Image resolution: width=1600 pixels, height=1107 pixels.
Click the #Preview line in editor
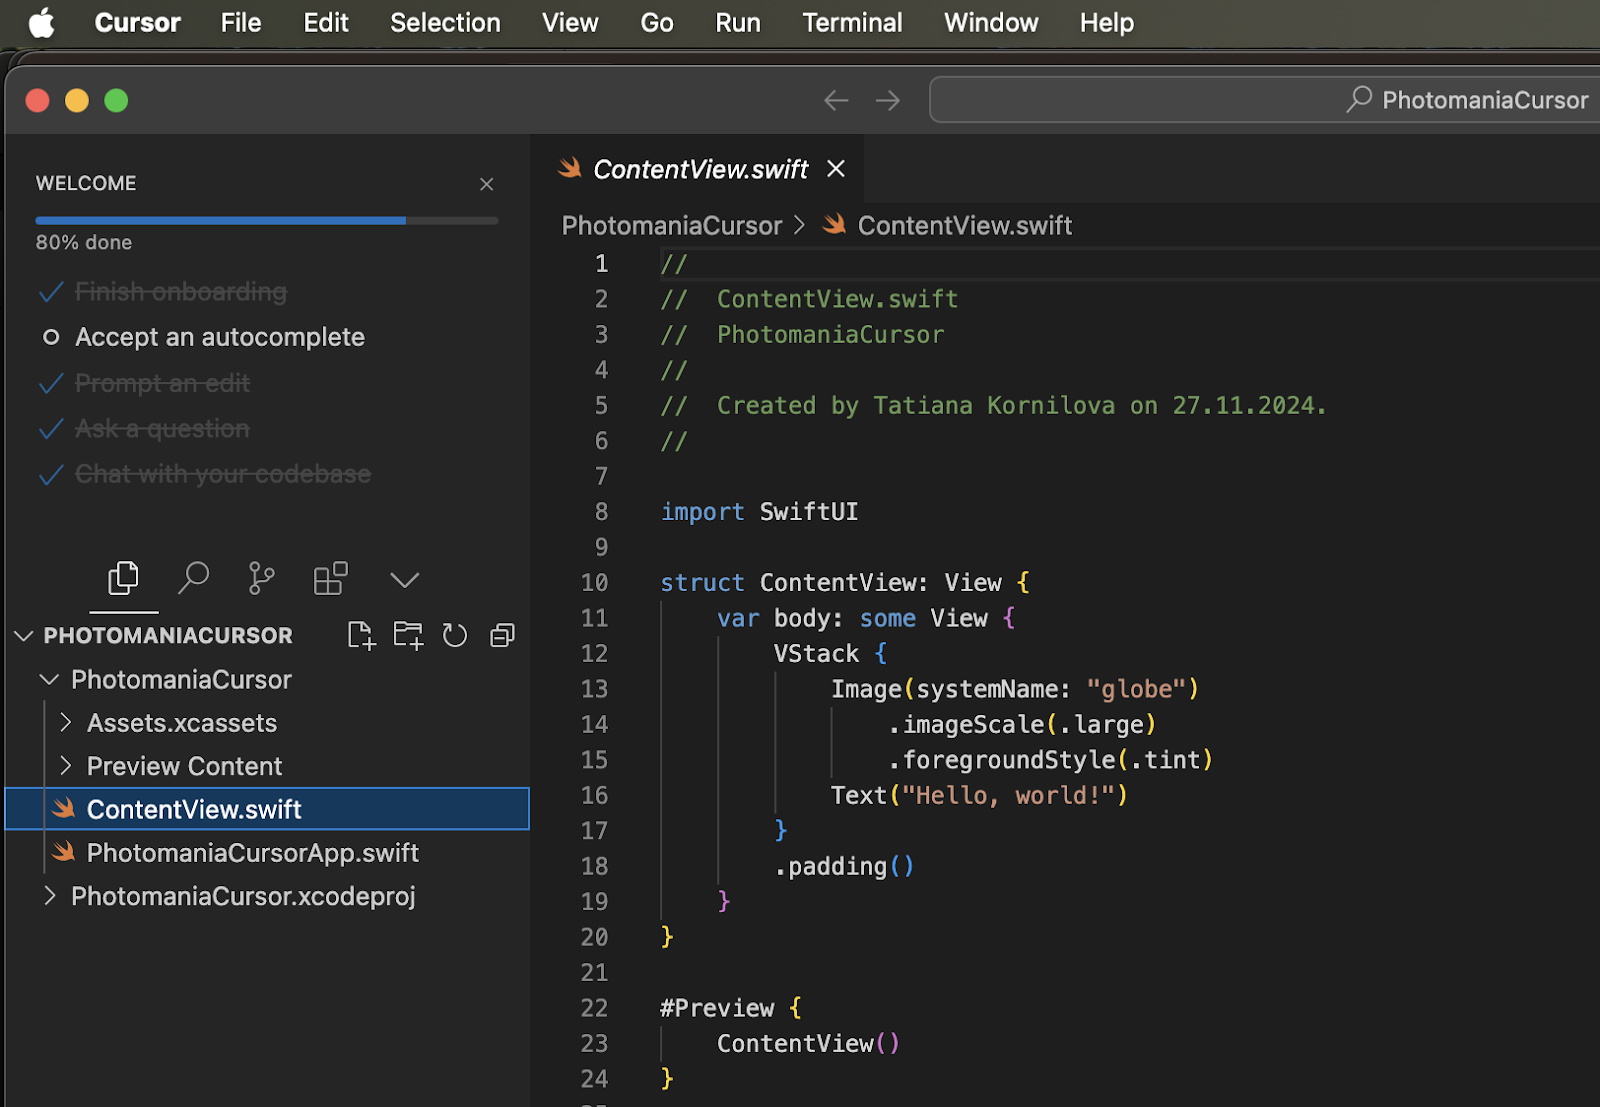pos(730,1008)
